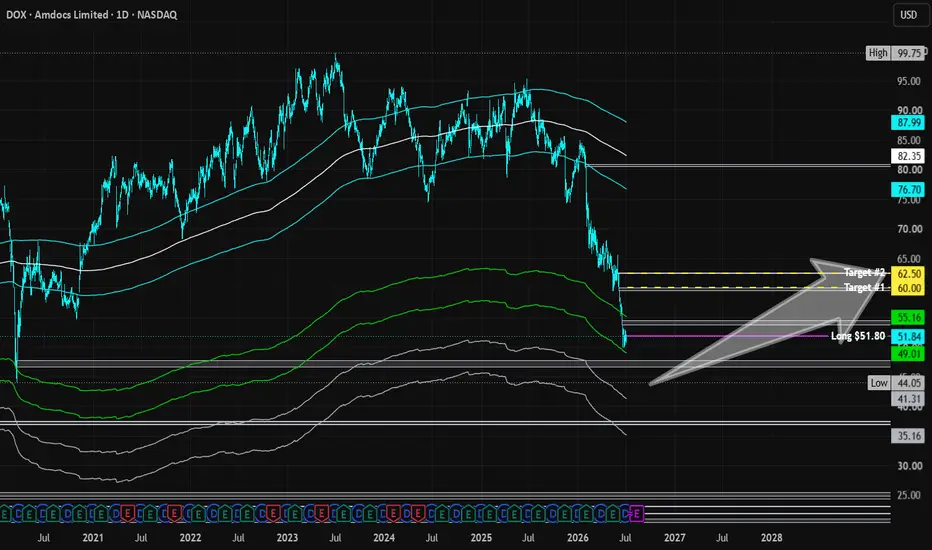Click the red earnings marker right of 2024

[393, 513]
